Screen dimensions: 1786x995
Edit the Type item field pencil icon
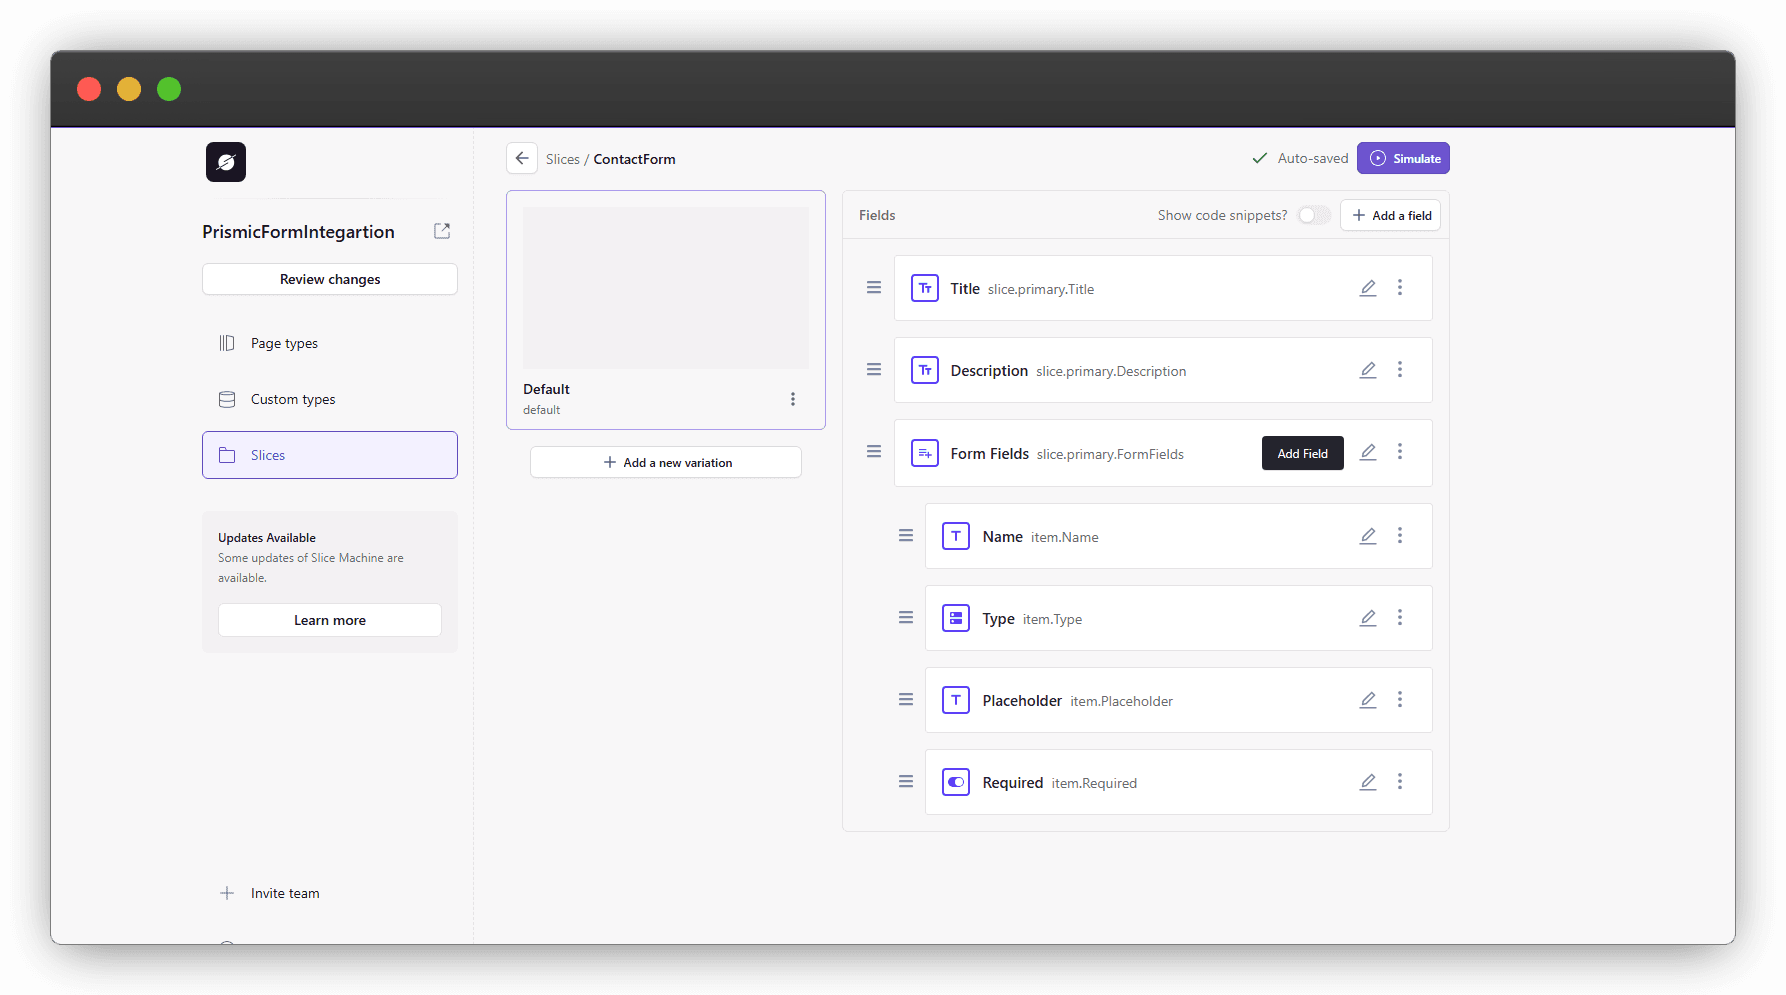click(x=1368, y=618)
